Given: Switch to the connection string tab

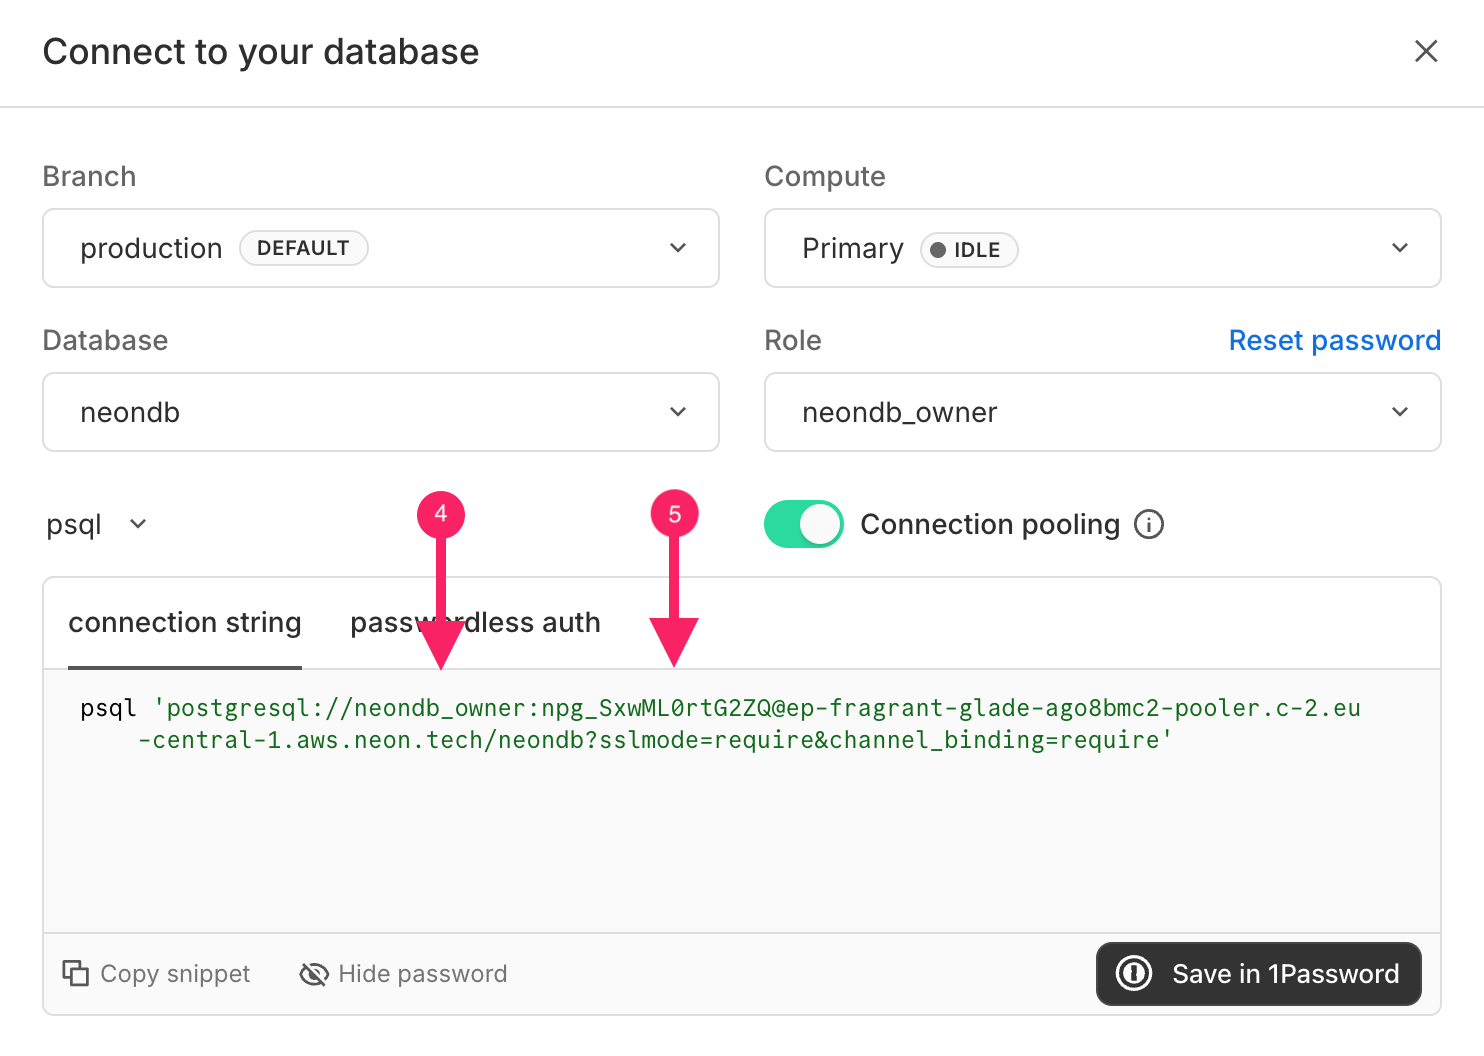Looking at the screenshot, I should pos(185,623).
